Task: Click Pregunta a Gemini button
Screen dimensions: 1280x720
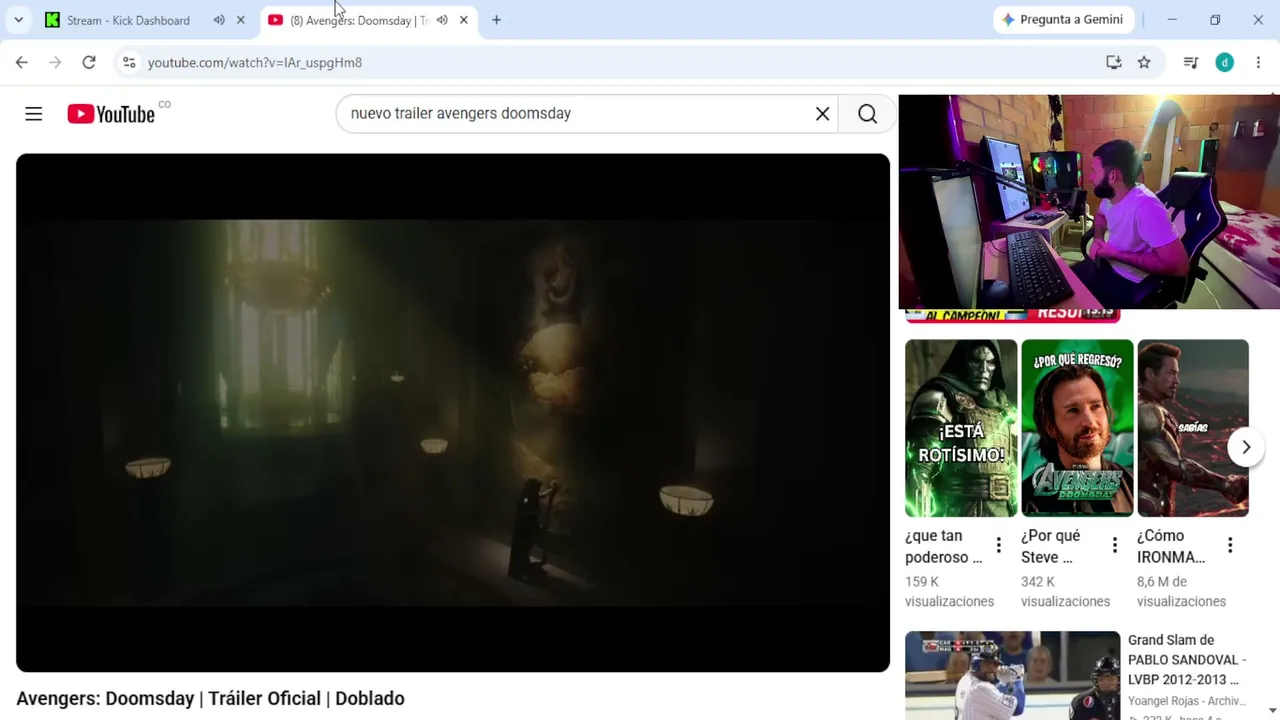Action: point(1062,20)
